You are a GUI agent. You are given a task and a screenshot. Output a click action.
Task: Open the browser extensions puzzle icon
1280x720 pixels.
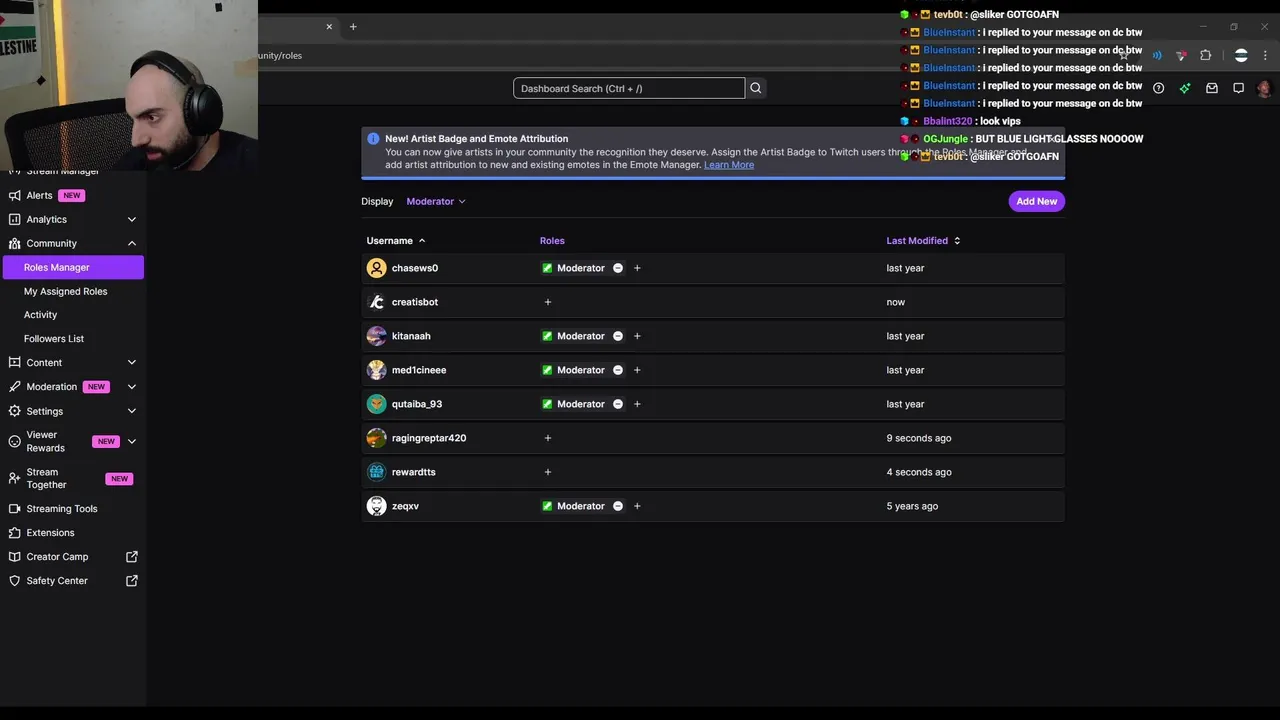pos(1205,55)
